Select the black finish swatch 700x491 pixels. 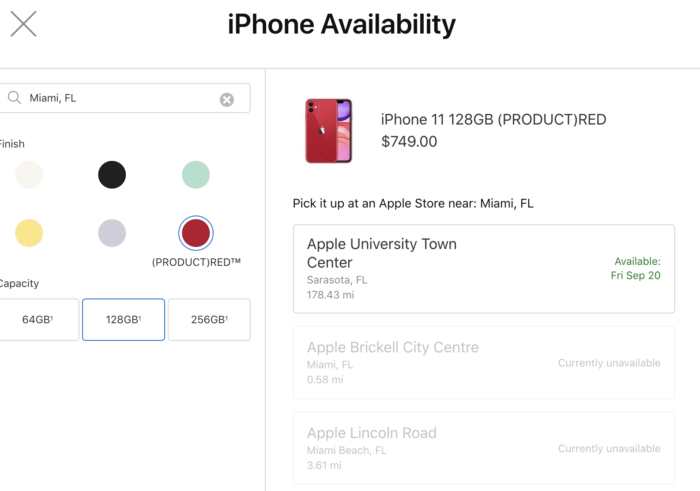(112, 175)
